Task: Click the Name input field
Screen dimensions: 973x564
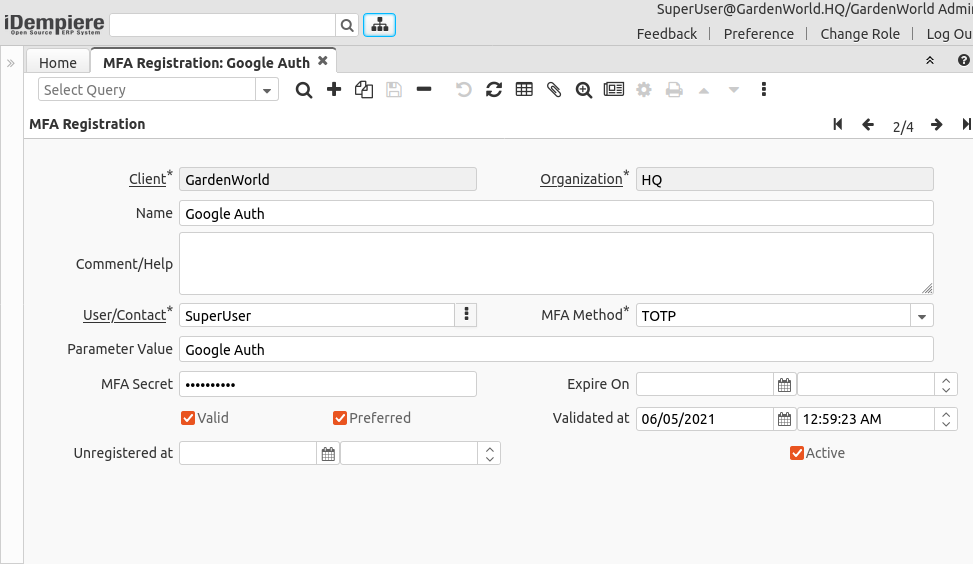Action: point(556,213)
